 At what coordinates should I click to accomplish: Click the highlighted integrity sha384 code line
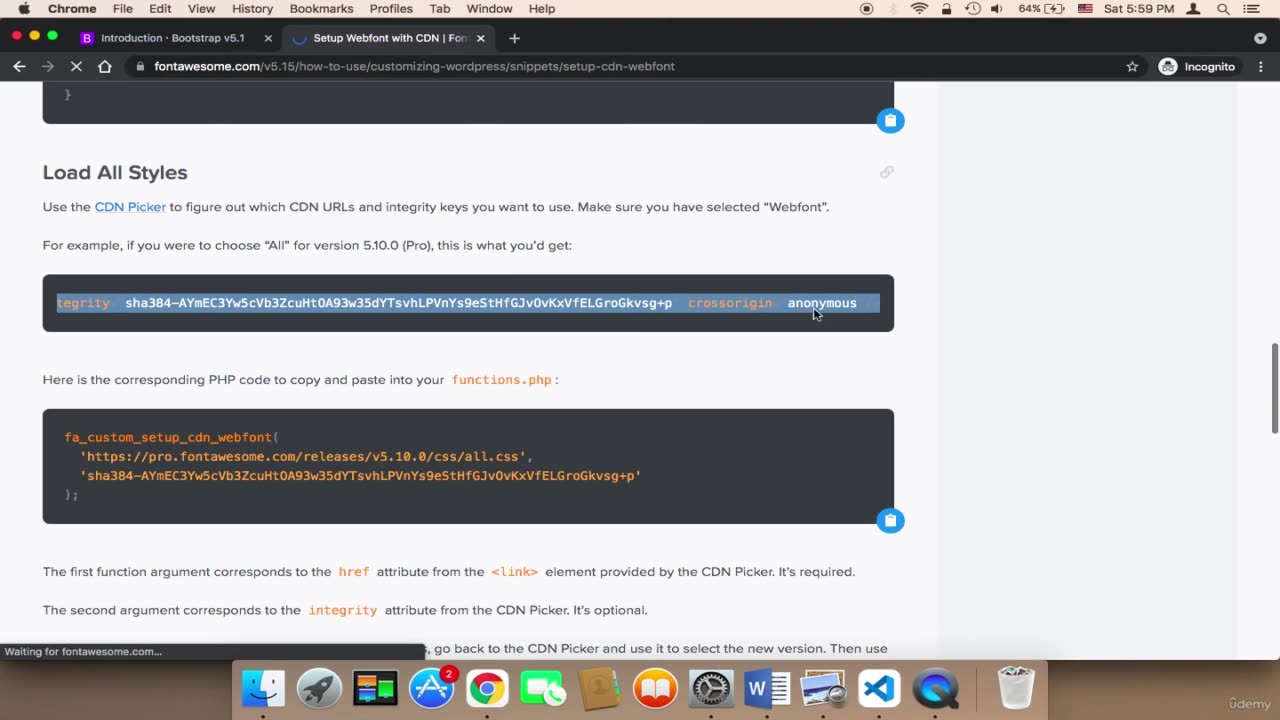(468, 303)
